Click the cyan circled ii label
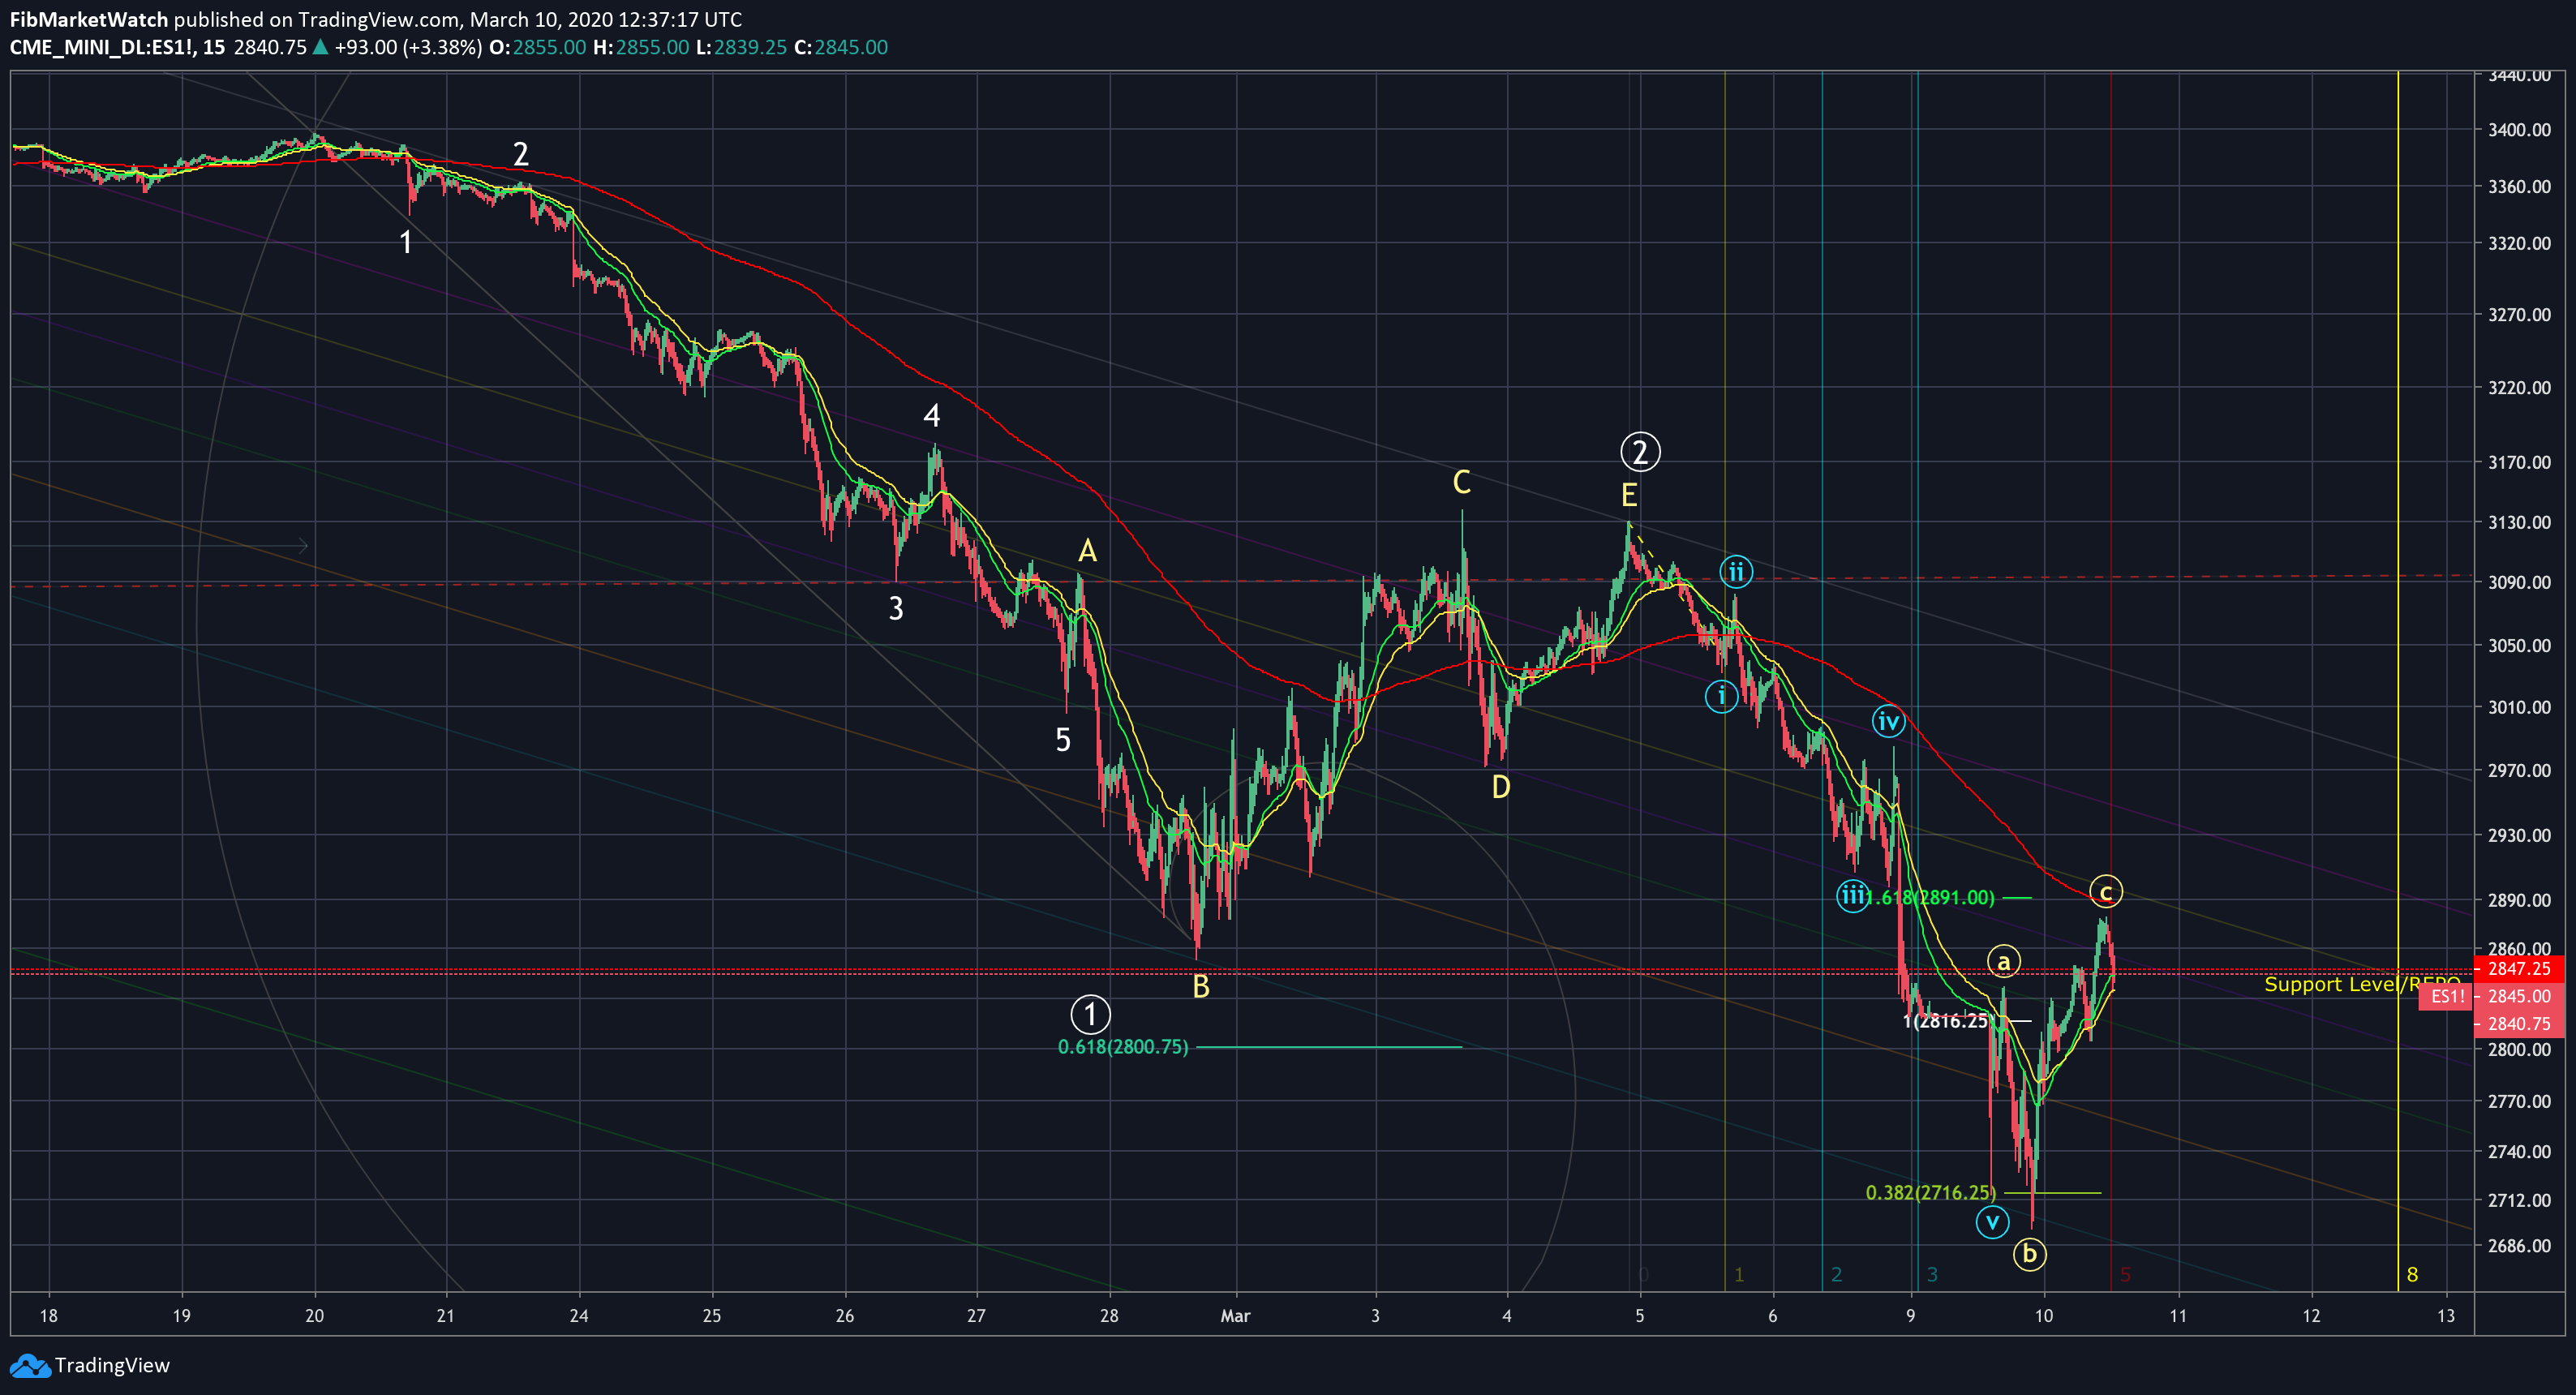The image size is (2576, 1395). click(x=1736, y=572)
